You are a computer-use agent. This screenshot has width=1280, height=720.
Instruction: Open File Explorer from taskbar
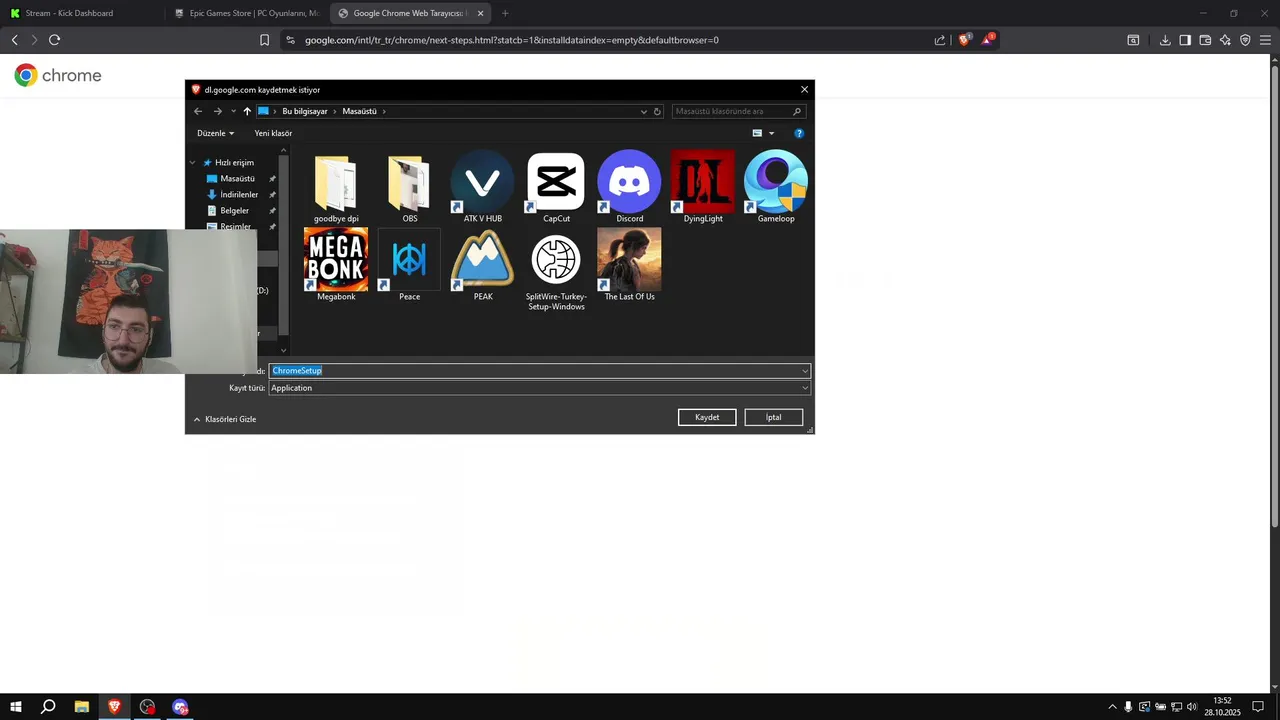pos(82,707)
